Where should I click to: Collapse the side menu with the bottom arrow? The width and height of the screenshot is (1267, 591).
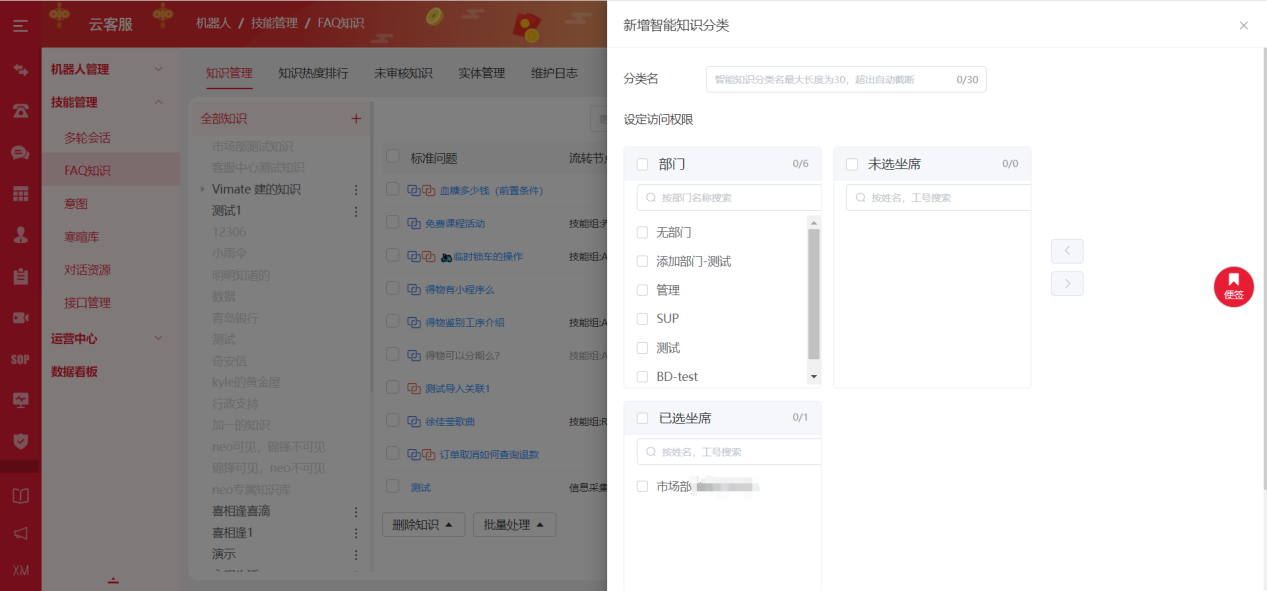113,580
